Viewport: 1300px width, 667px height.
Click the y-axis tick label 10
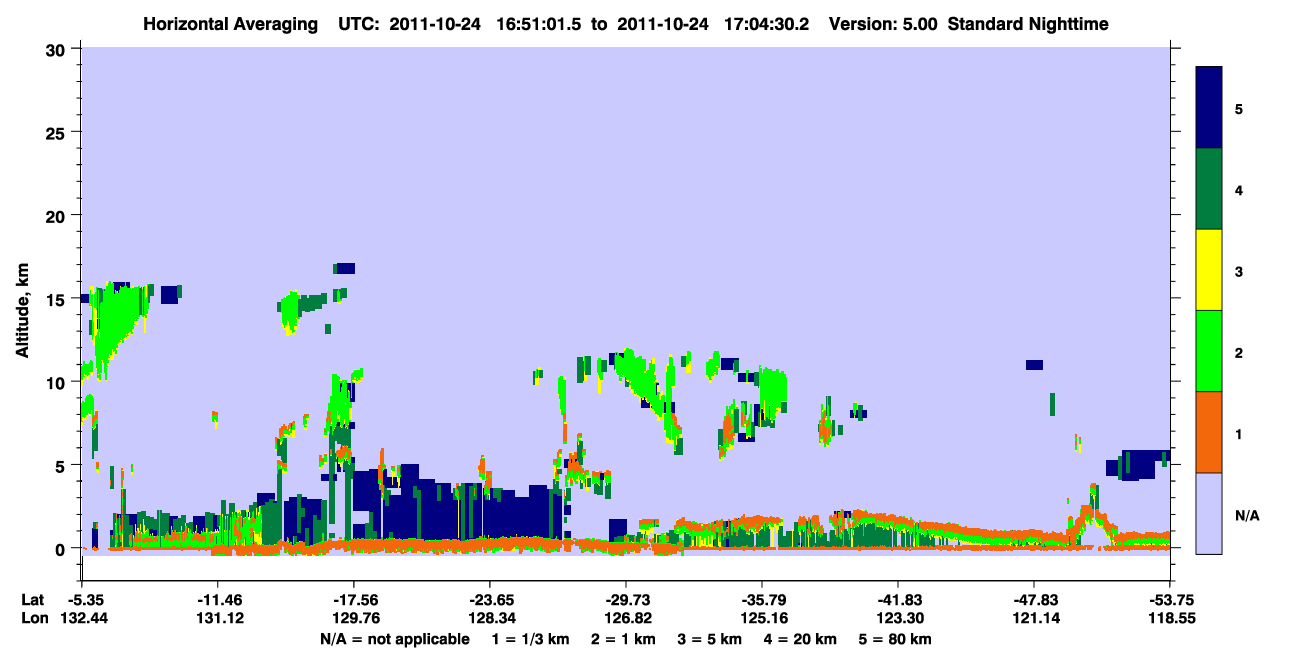tap(57, 382)
